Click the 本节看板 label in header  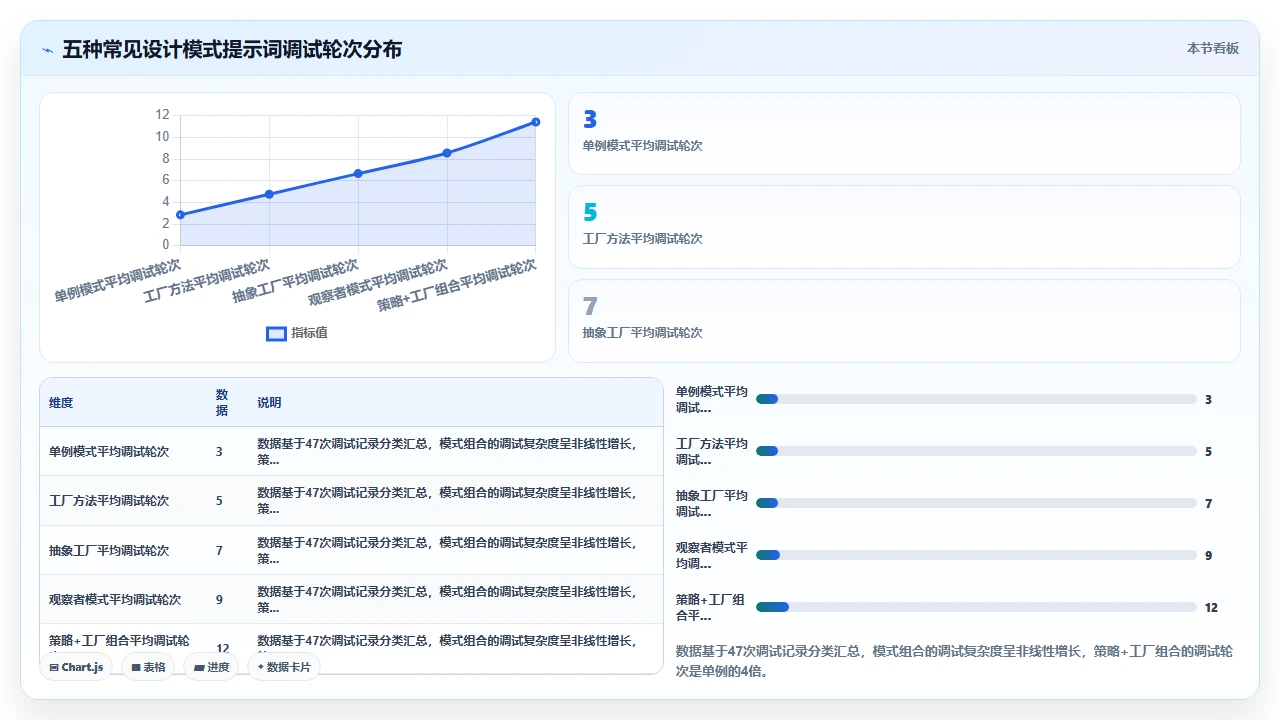point(1213,48)
